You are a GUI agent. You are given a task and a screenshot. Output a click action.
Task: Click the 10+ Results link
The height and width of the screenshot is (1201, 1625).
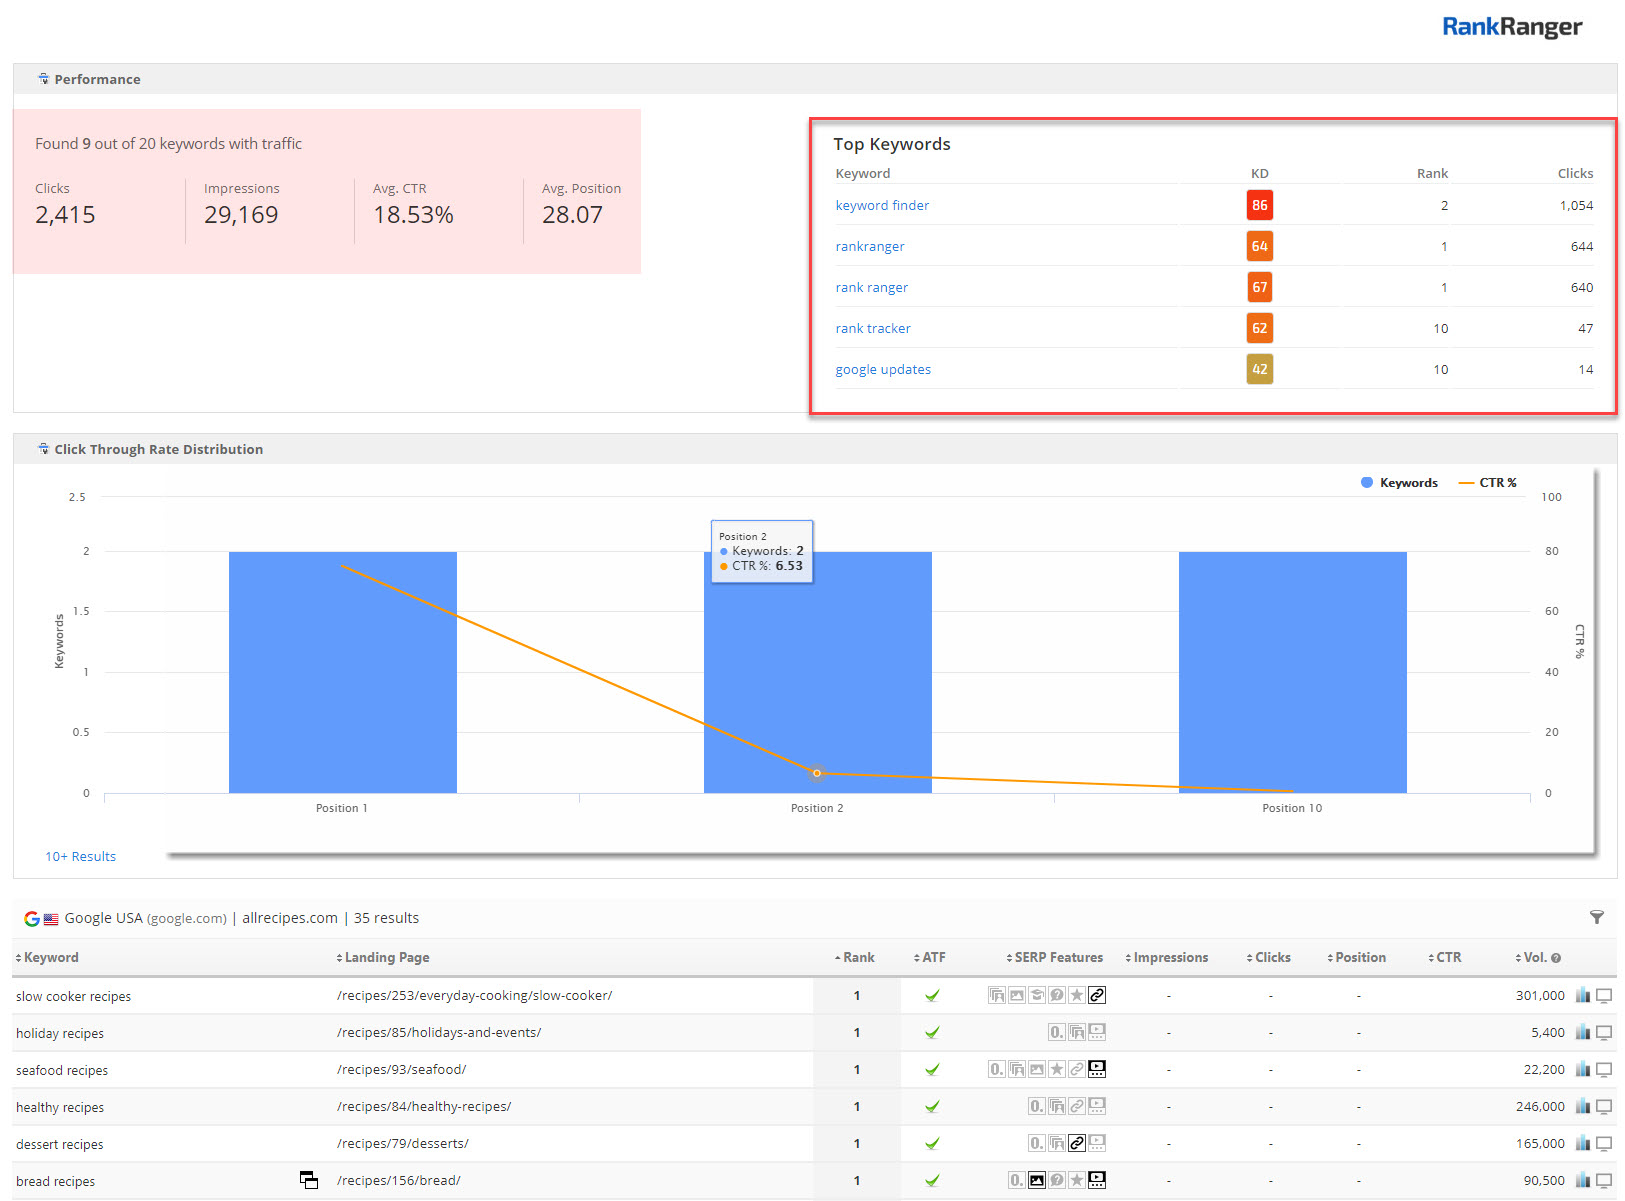click(x=80, y=856)
